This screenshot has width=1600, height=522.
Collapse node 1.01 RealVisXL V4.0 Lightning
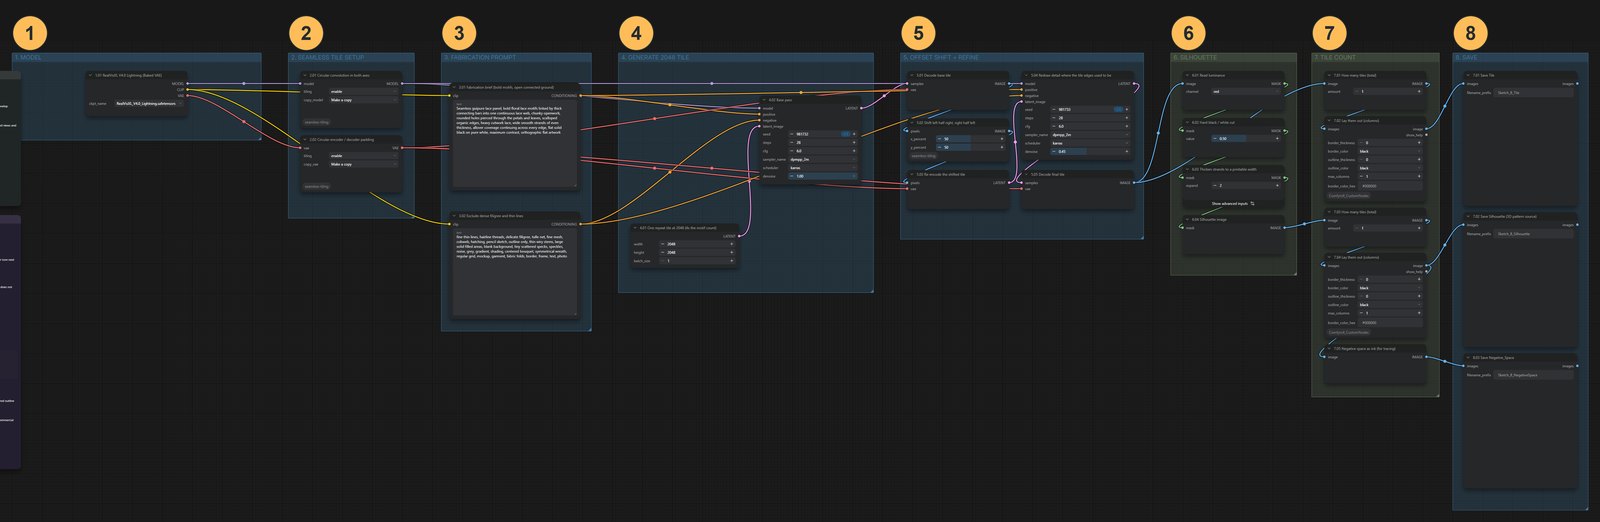(x=91, y=75)
